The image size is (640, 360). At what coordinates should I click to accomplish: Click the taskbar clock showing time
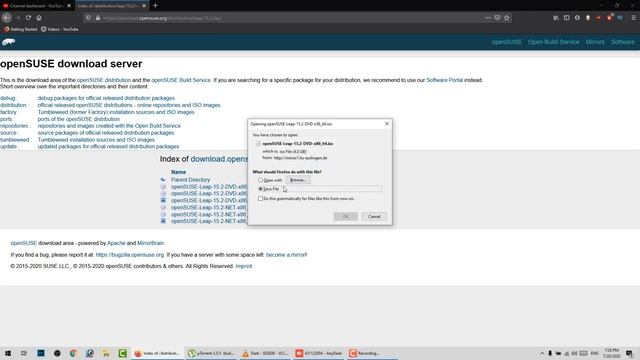(612, 353)
